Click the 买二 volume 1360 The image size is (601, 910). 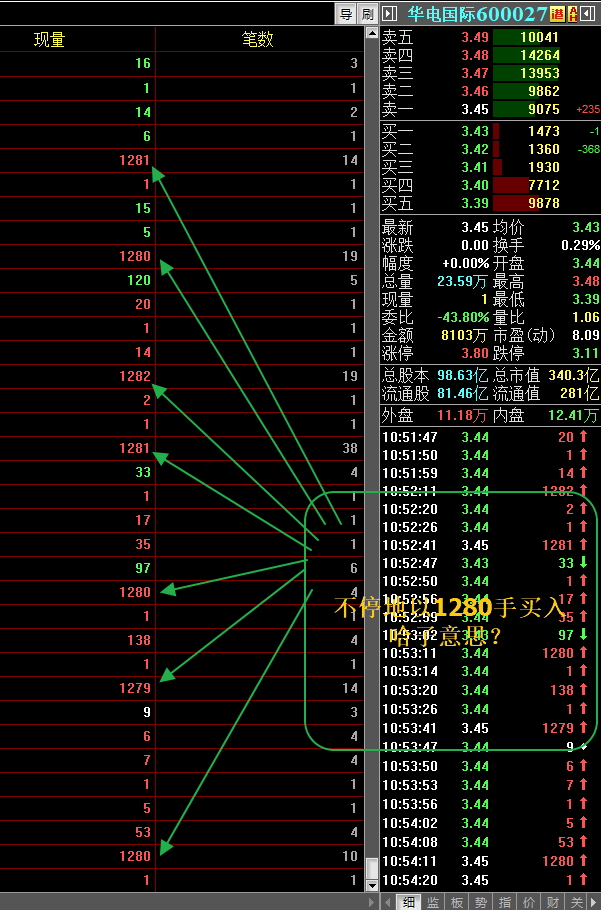[544, 150]
